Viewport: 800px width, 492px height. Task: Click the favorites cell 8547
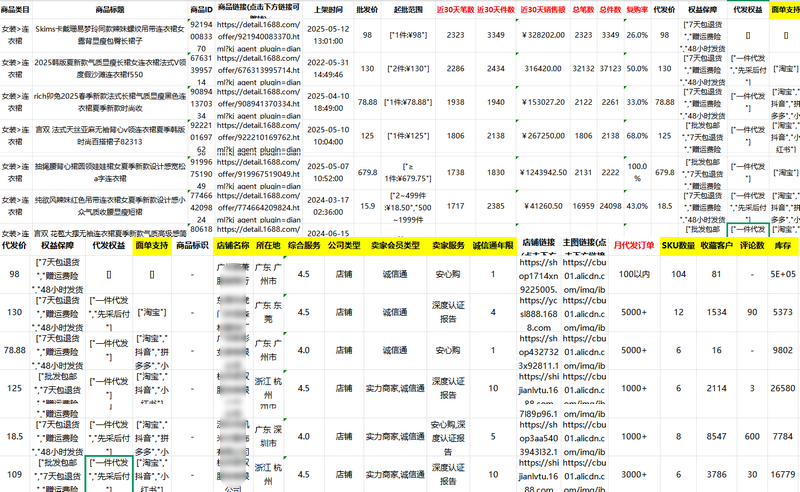click(716, 437)
